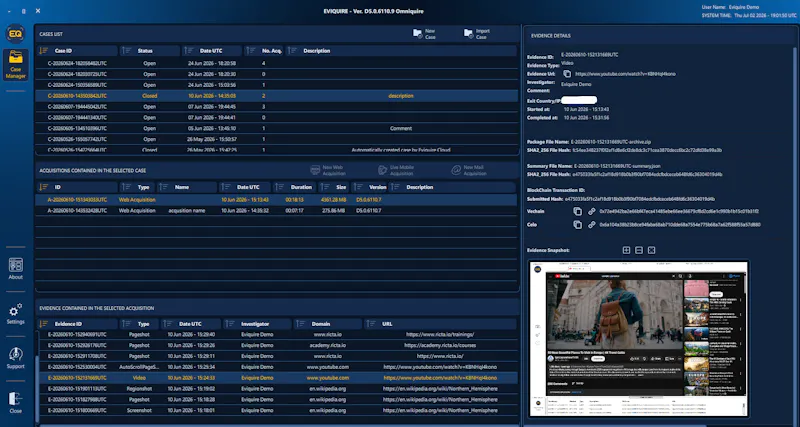This screenshot has height=427, width=800.
Task: Select Regionshot evidence E-20260610-151901113UTC
Action: click(x=278, y=389)
